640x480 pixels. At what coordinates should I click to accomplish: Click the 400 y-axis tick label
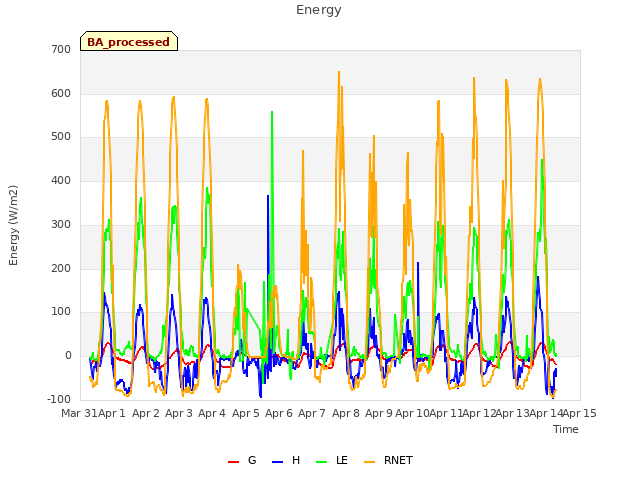[x=61, y=180]
